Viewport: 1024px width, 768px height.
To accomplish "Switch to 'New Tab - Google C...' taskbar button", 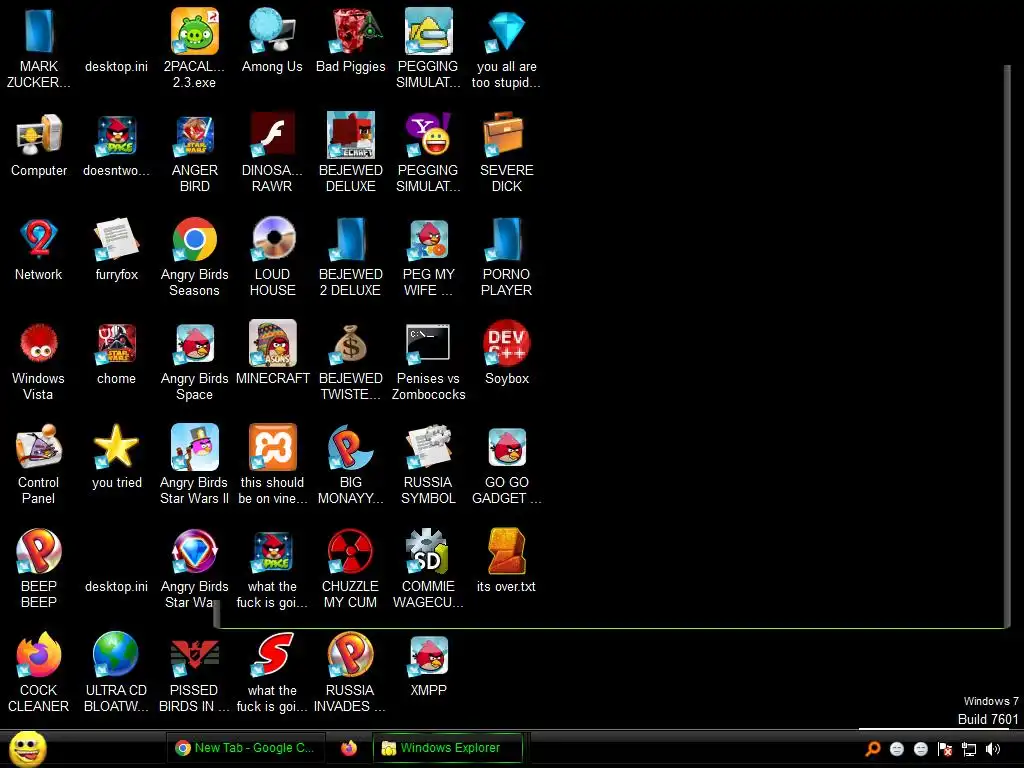I will (246, 748).
